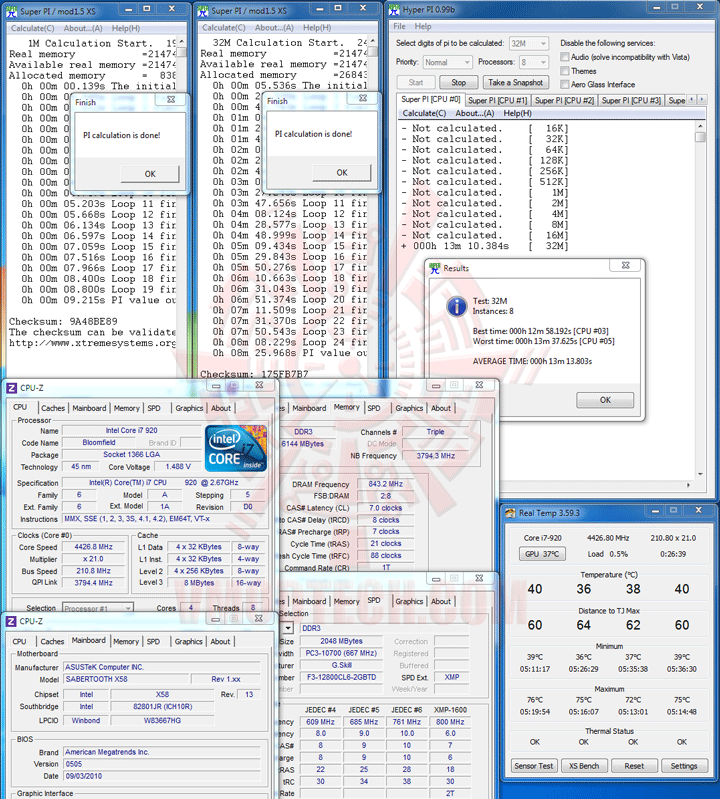Close the Finish dialog over 32M Super PI
720x799 pixels.
click(363, 98)
